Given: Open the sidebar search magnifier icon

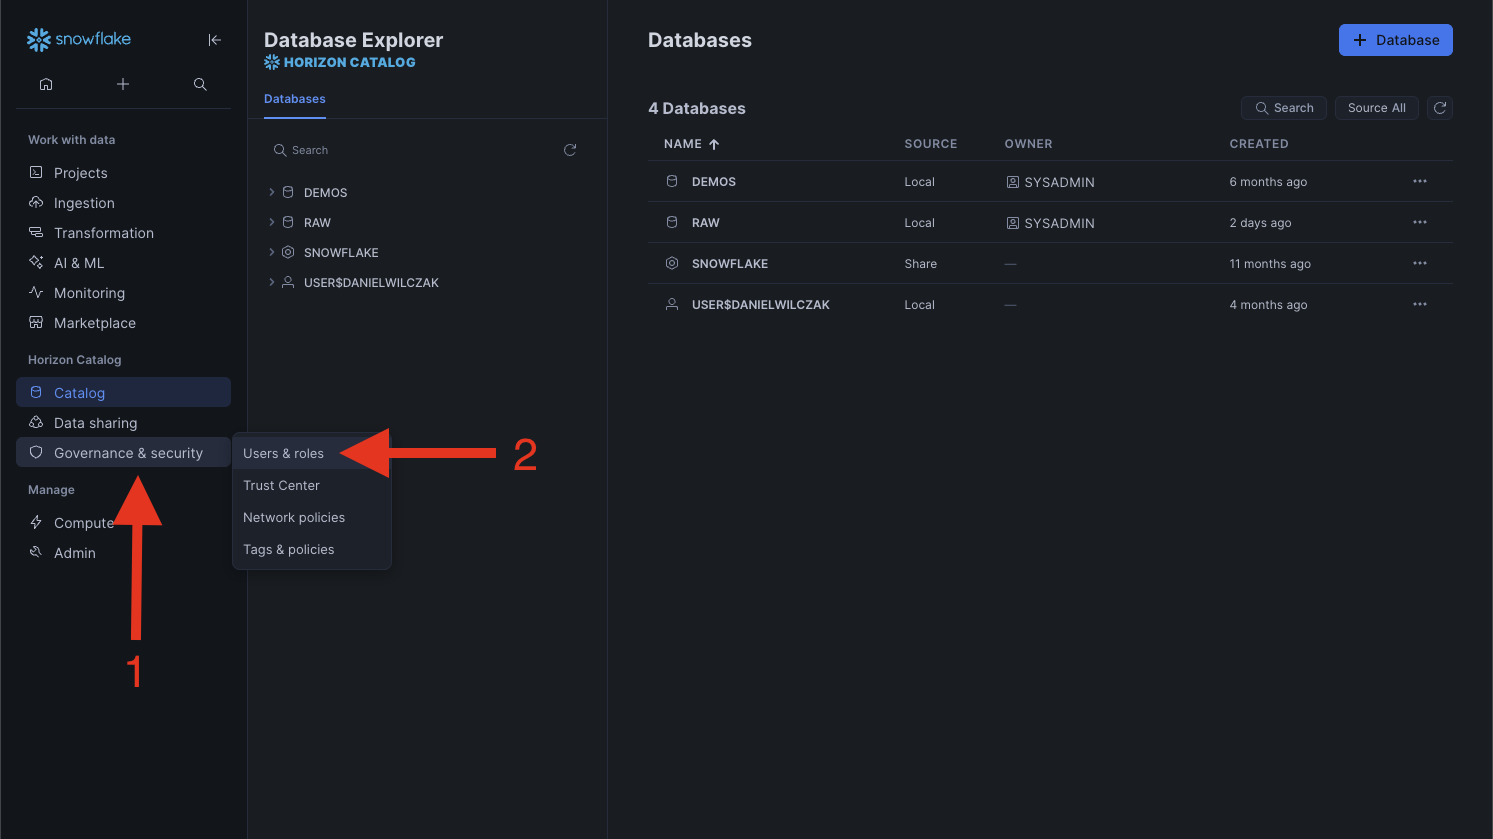Looking at the screenshot, I should pos(200,84).
